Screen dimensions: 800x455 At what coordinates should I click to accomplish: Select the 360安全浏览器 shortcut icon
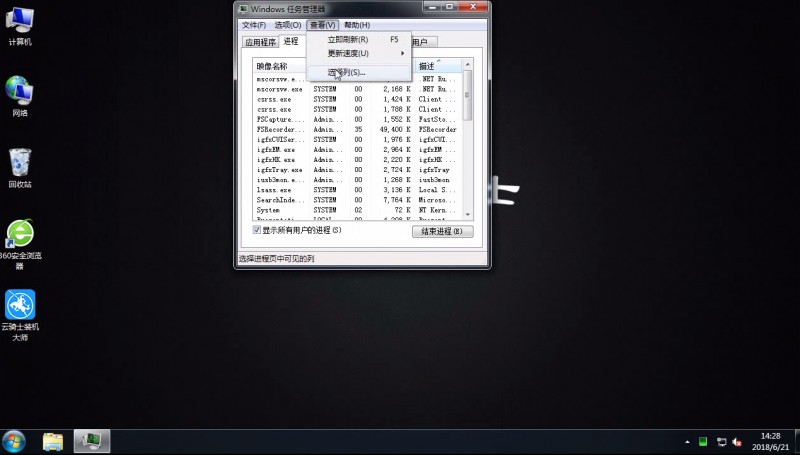click(20, 244)
